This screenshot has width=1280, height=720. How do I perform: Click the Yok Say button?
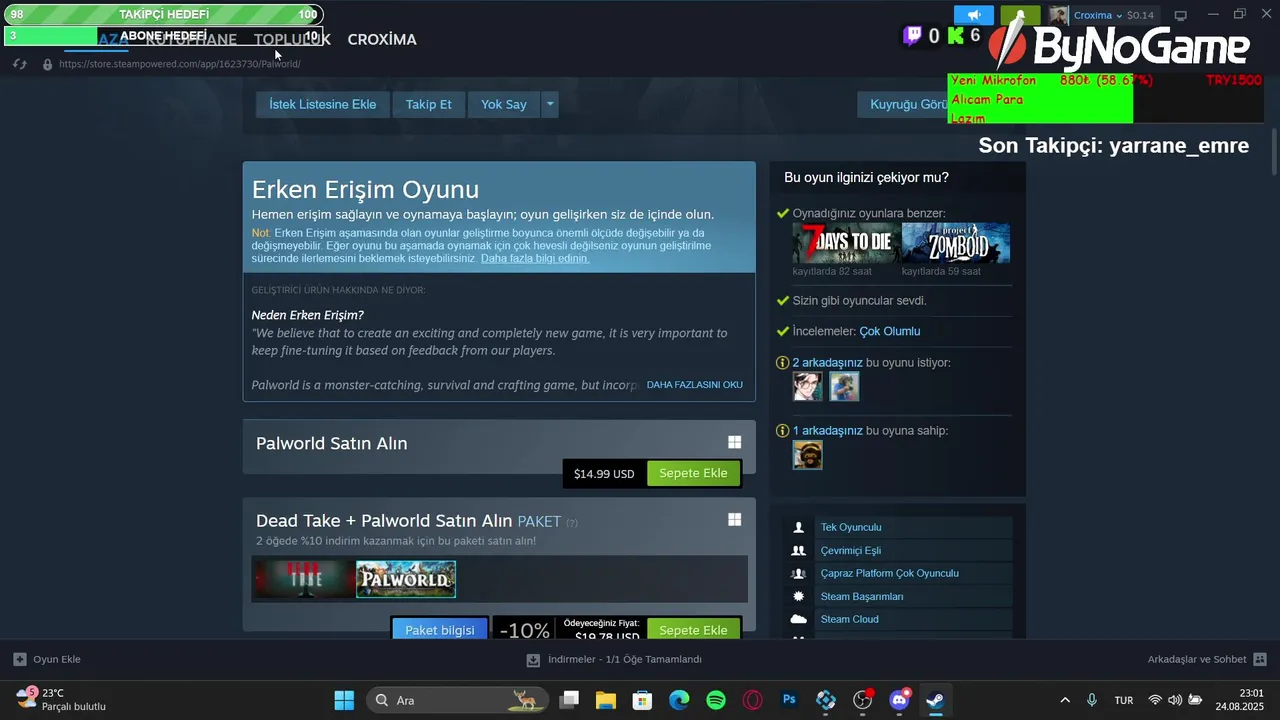(503, 104)
